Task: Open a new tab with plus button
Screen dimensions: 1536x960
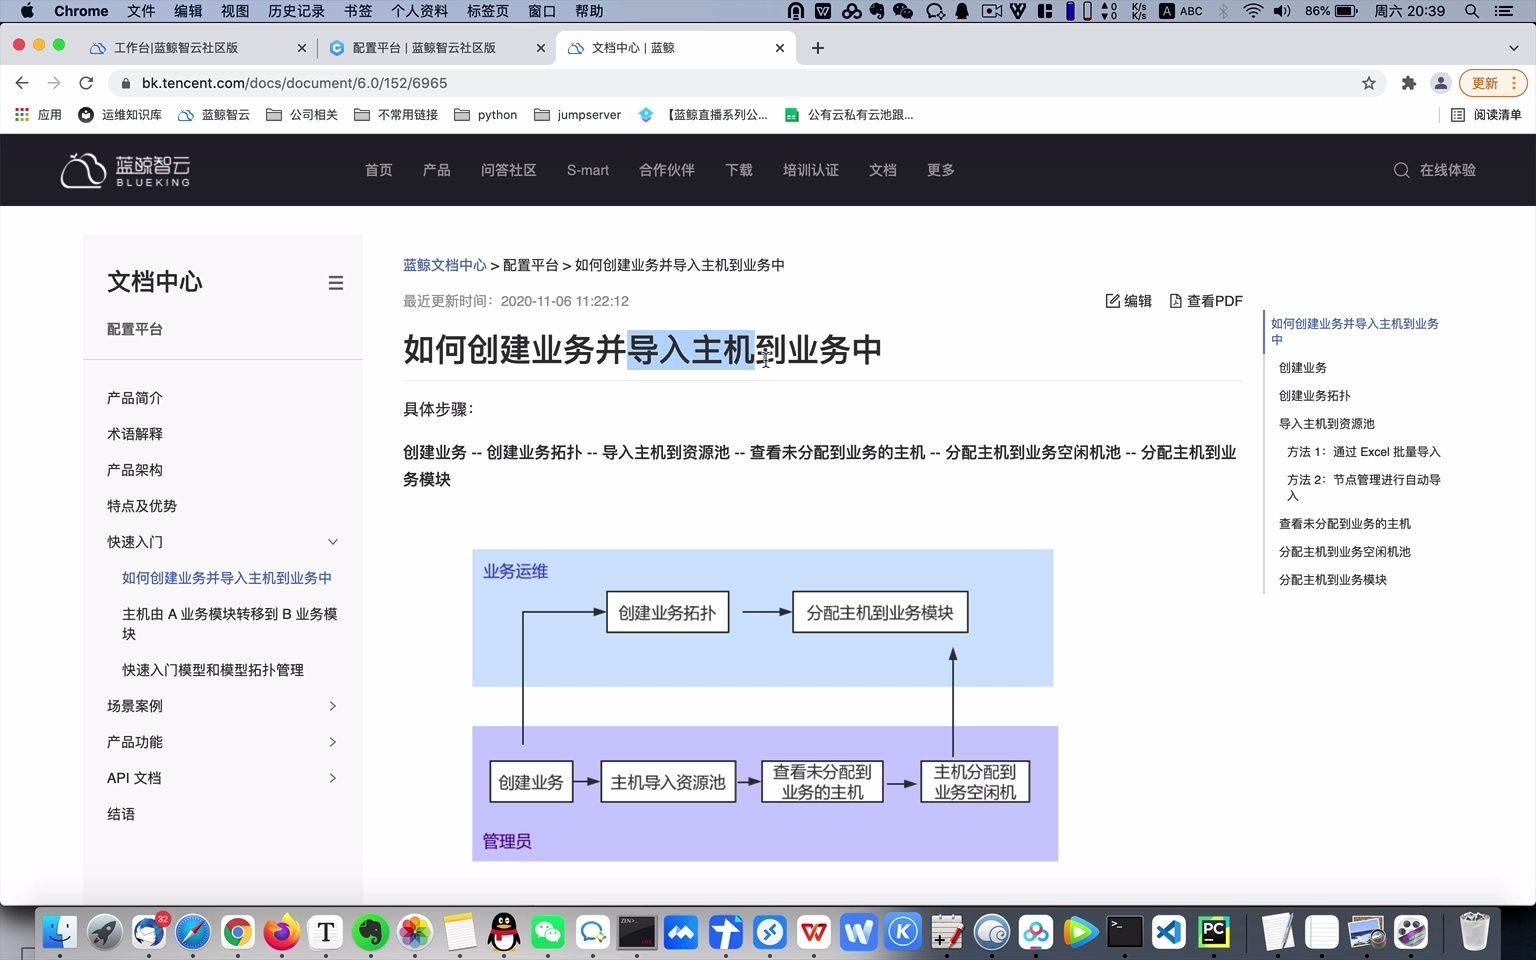Action: click(x=818, y=48)
